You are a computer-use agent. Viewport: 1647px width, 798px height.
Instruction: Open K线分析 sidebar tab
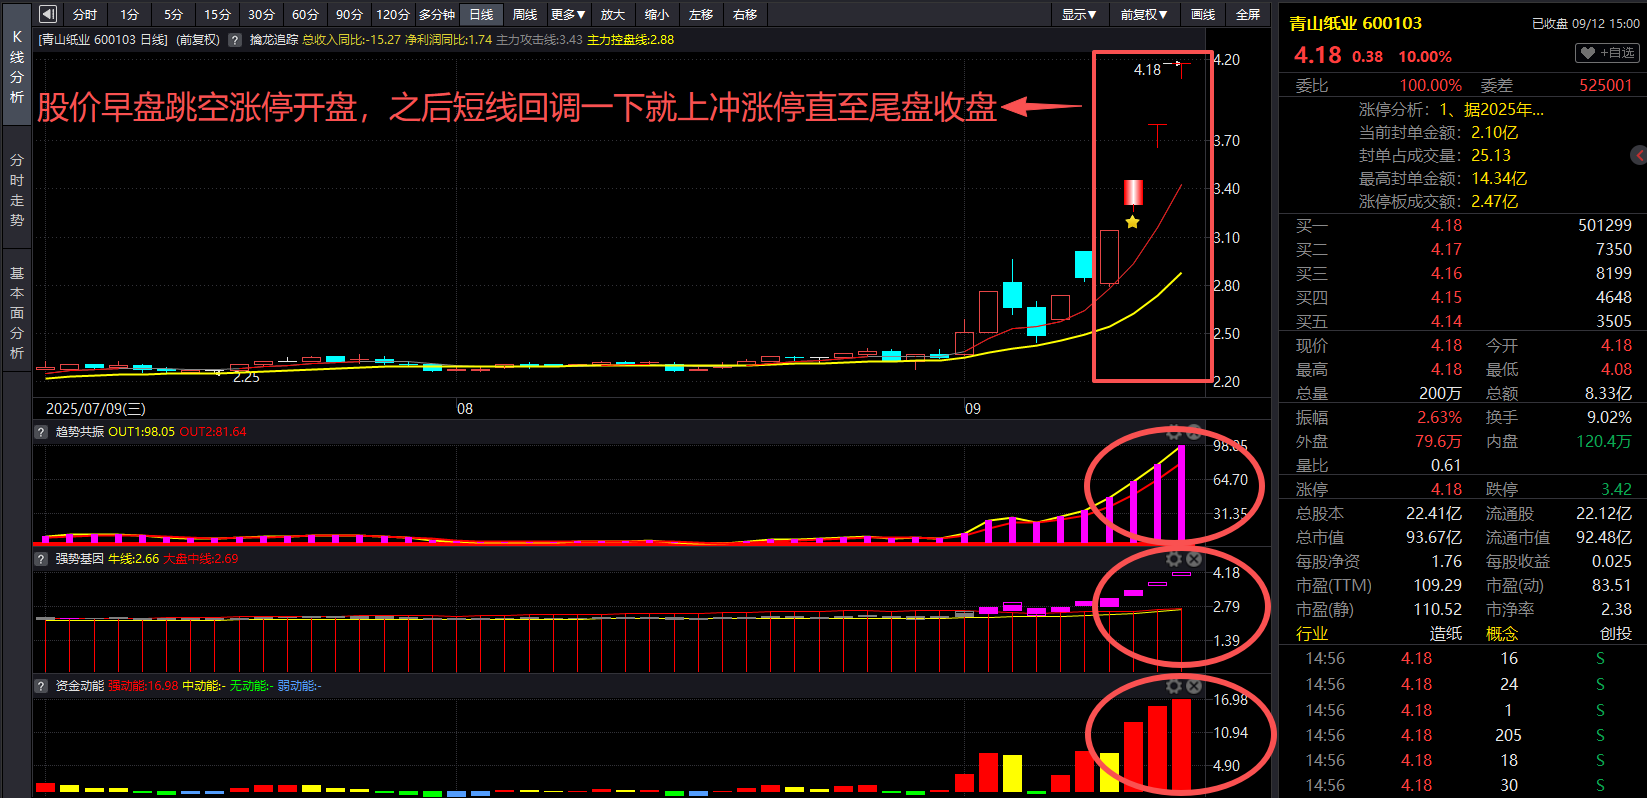tap(17, 66)
